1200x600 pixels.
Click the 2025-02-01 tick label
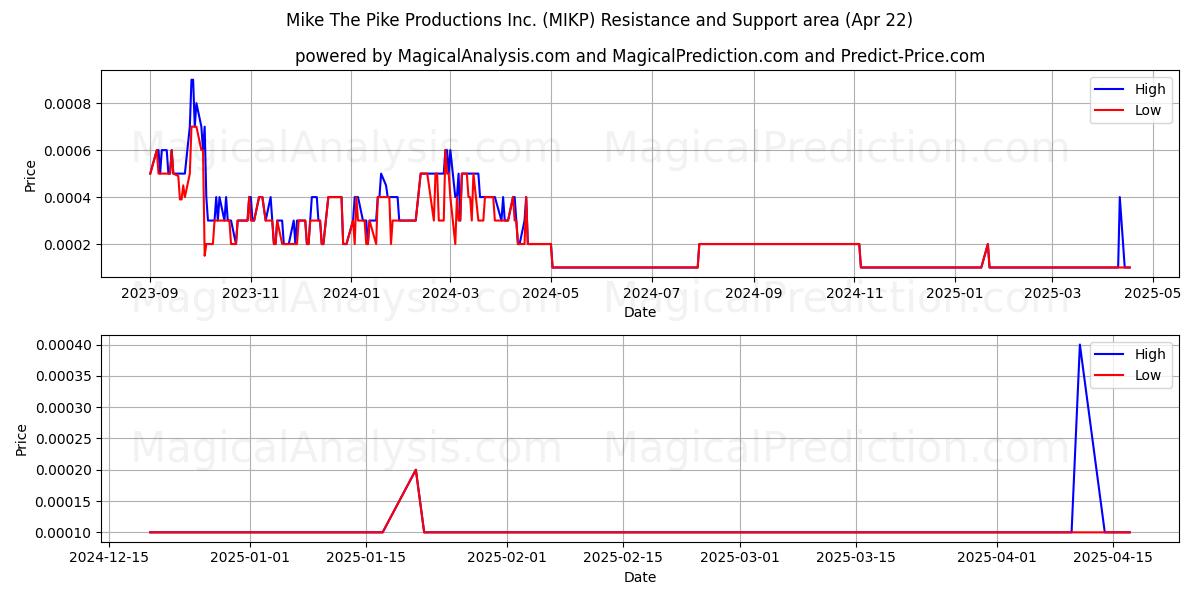(507, 558)
